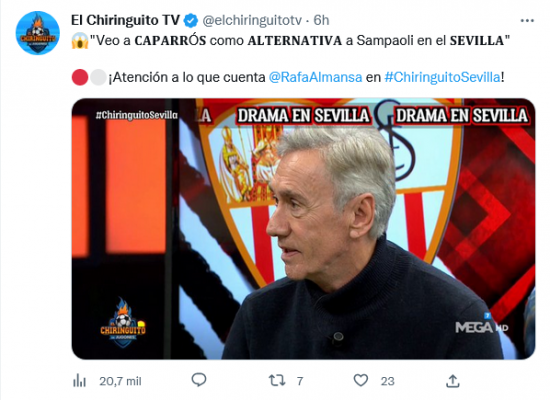This screenshot has width=550, height=400.
Task: Open the 6h timestamp permalink
Action: (321, 20)
